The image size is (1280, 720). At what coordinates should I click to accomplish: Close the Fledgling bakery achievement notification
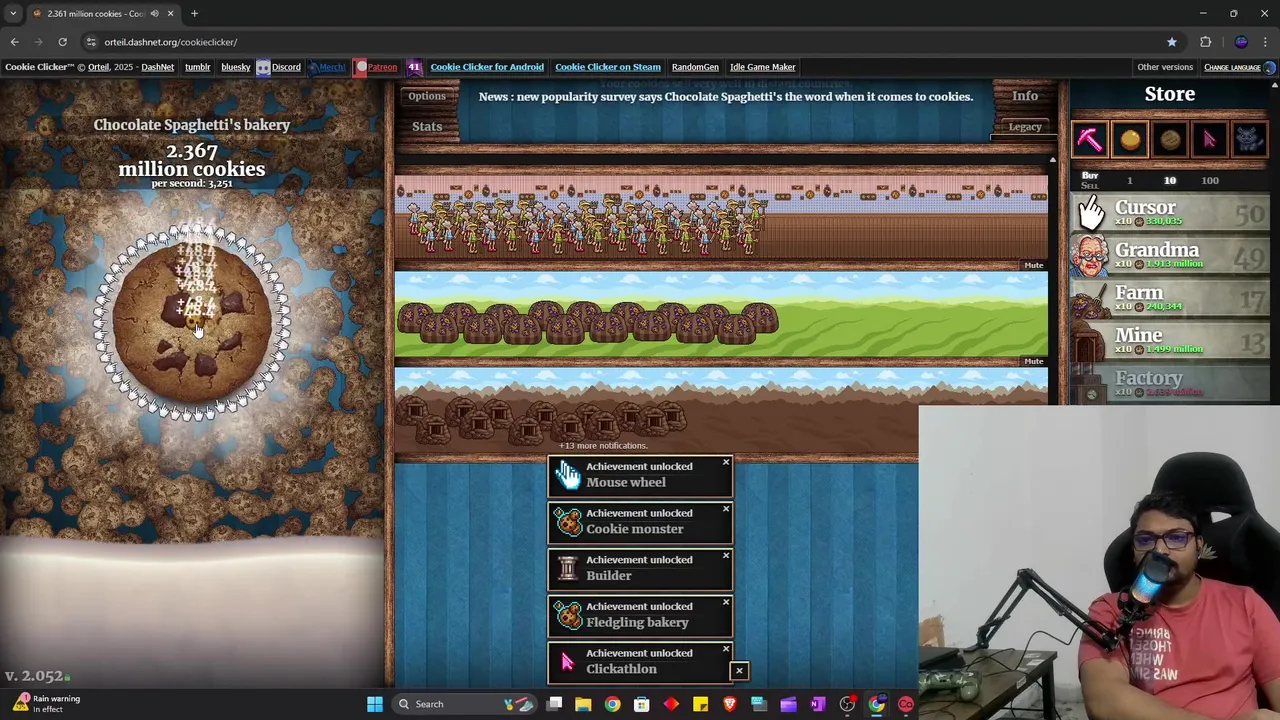726,603
